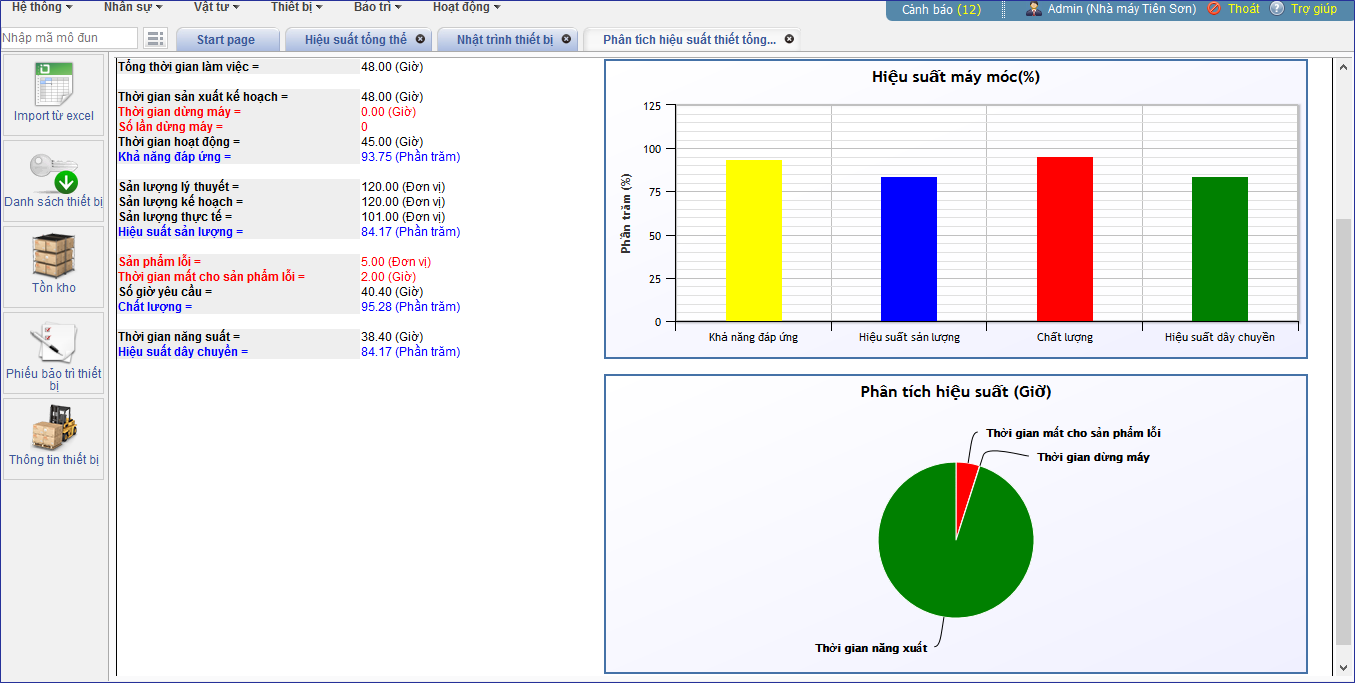
Task: Open the Vật tư dropdown menu
Action: point(216,7)
